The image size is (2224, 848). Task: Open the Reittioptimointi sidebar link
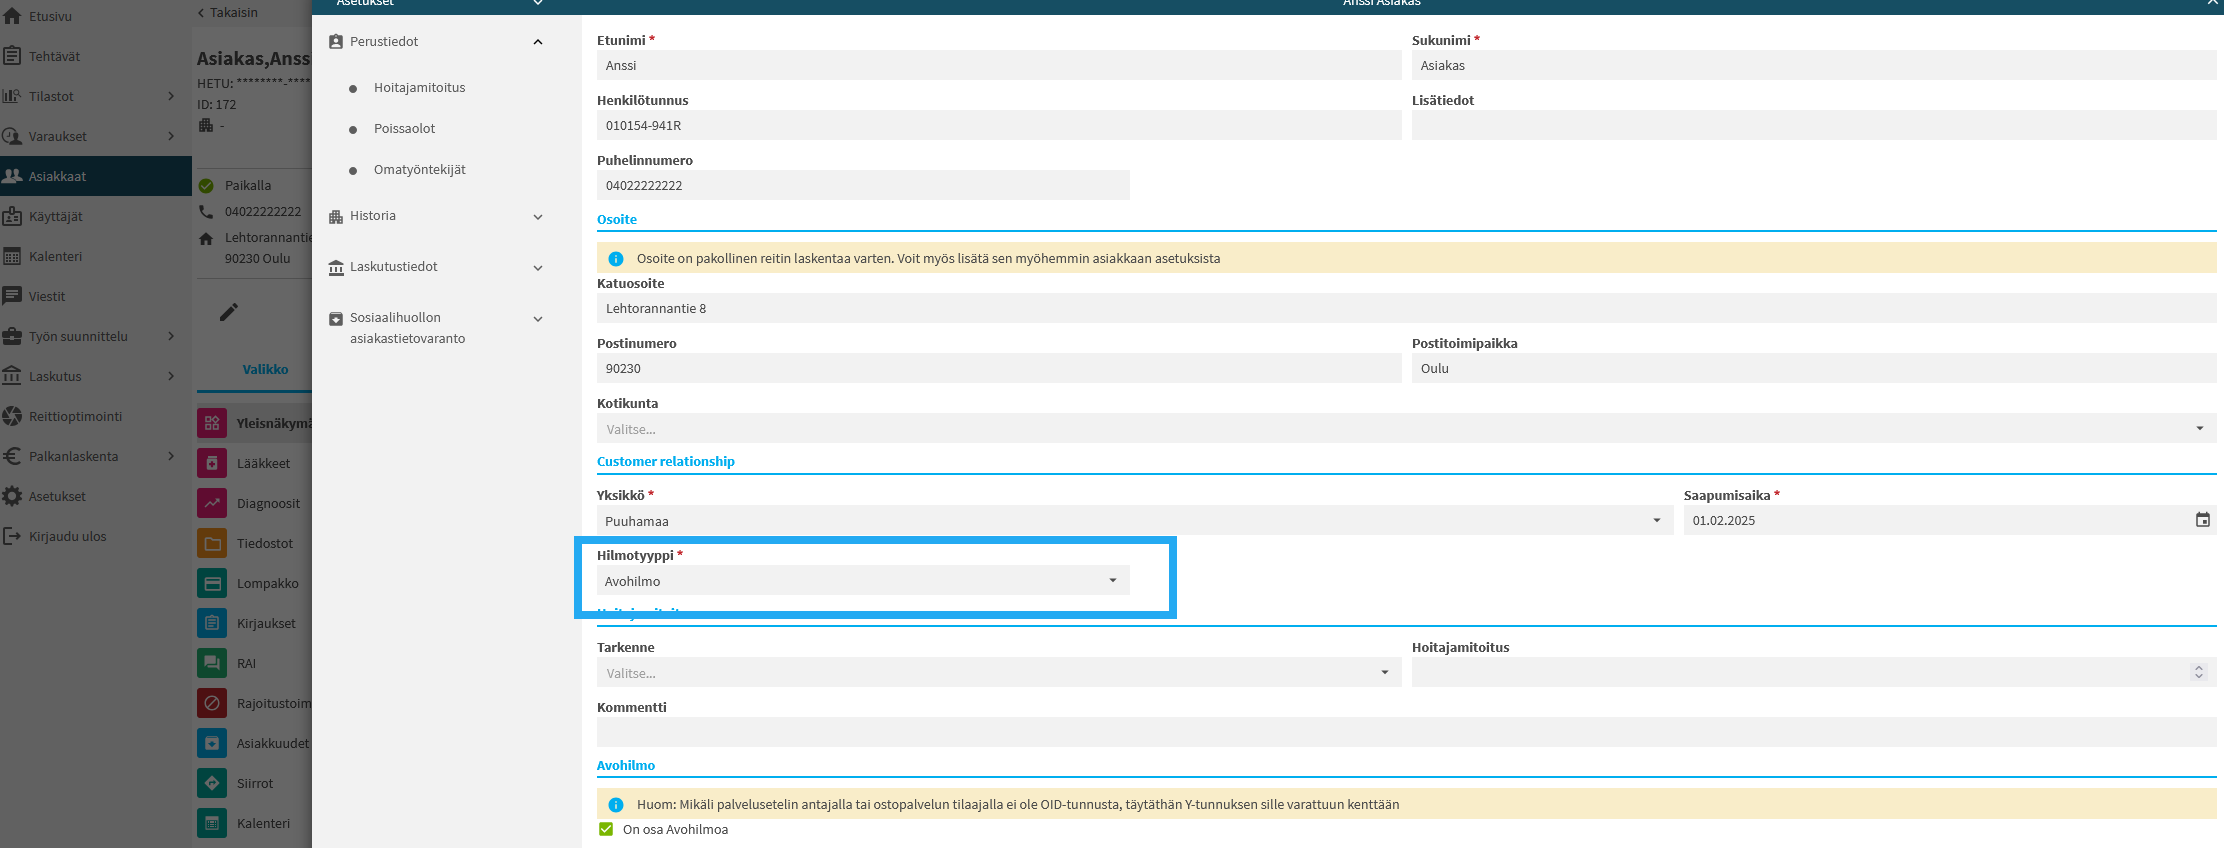[x=75, y=416]
